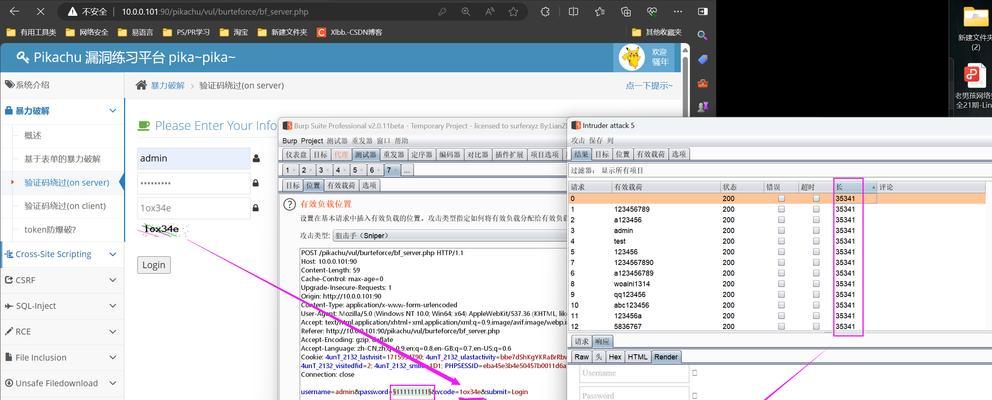The height and width of the screenshot is (400, 992).
Task: Click the question mark help icon in Burp
Action: [x=289, y=204]
